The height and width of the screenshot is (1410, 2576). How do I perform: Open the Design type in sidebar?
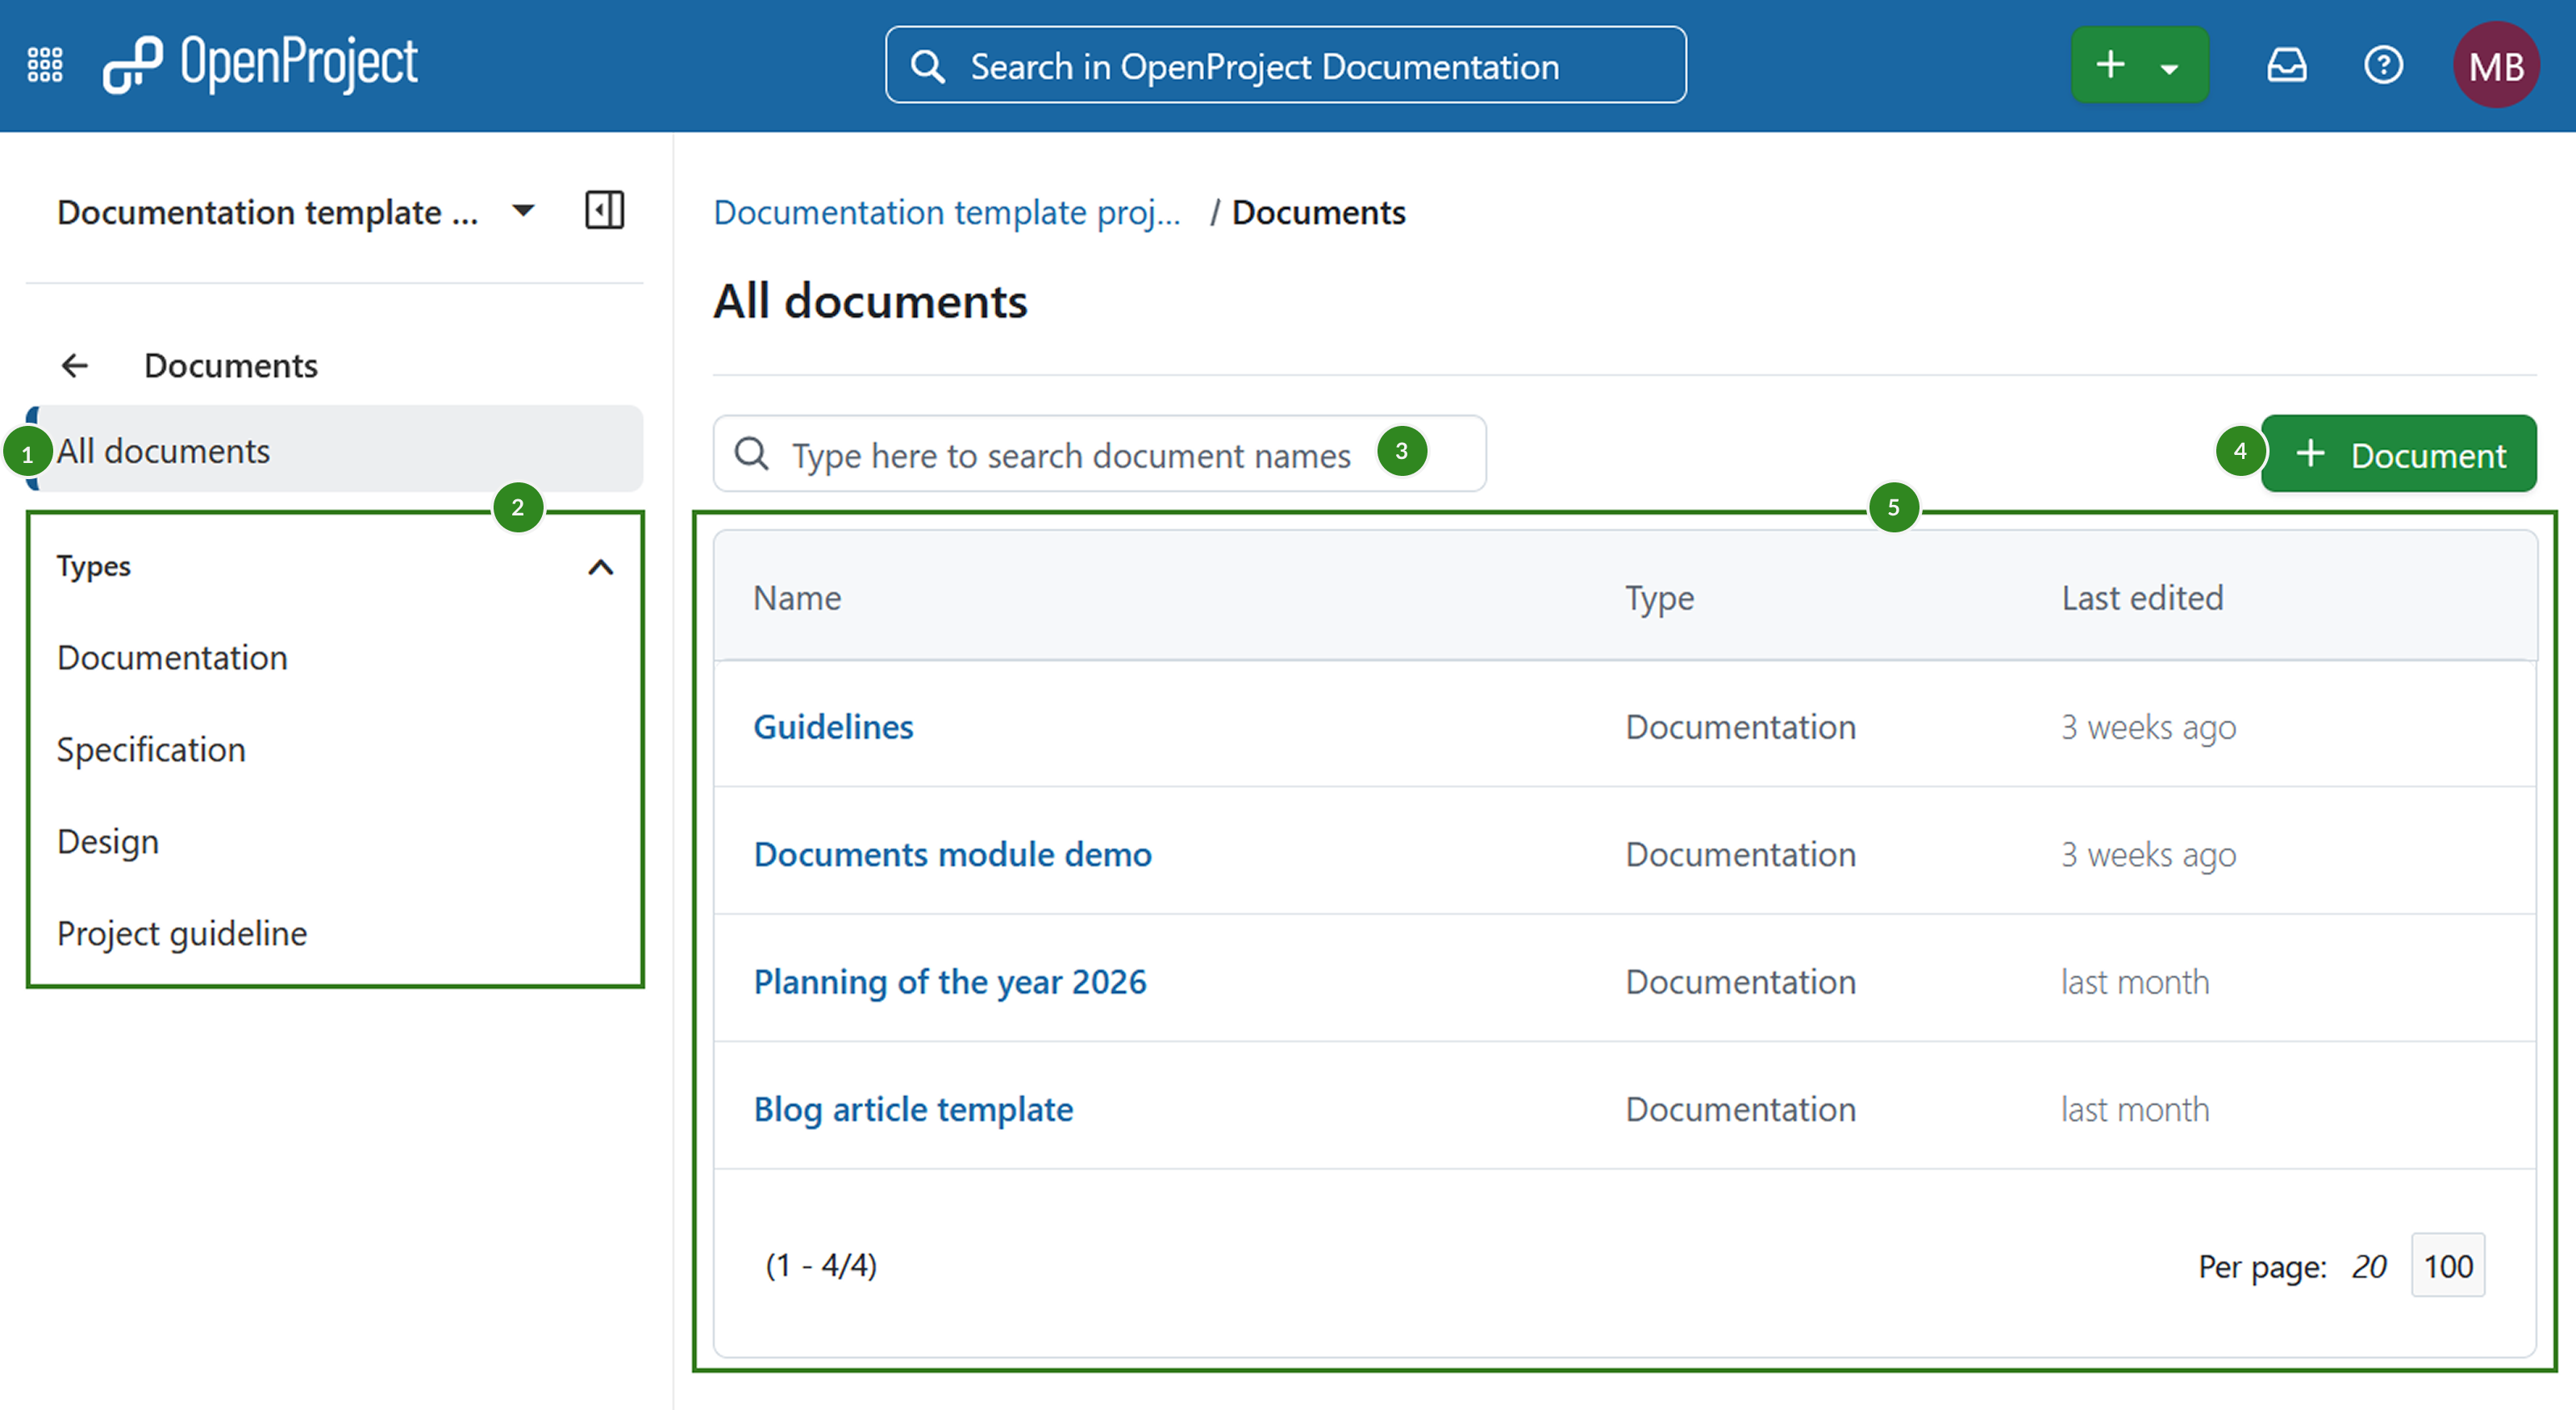(107, 841)
